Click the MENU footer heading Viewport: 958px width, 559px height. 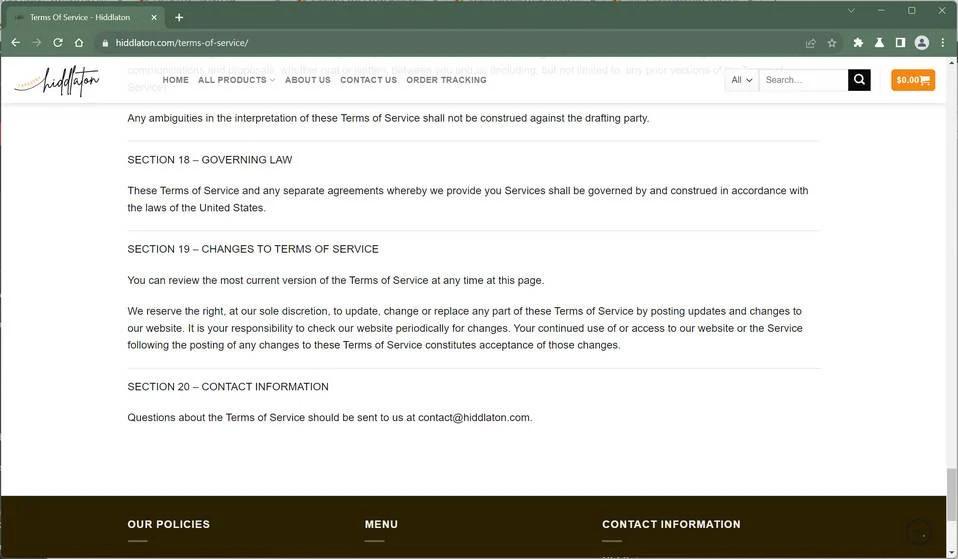pos(381,524)
